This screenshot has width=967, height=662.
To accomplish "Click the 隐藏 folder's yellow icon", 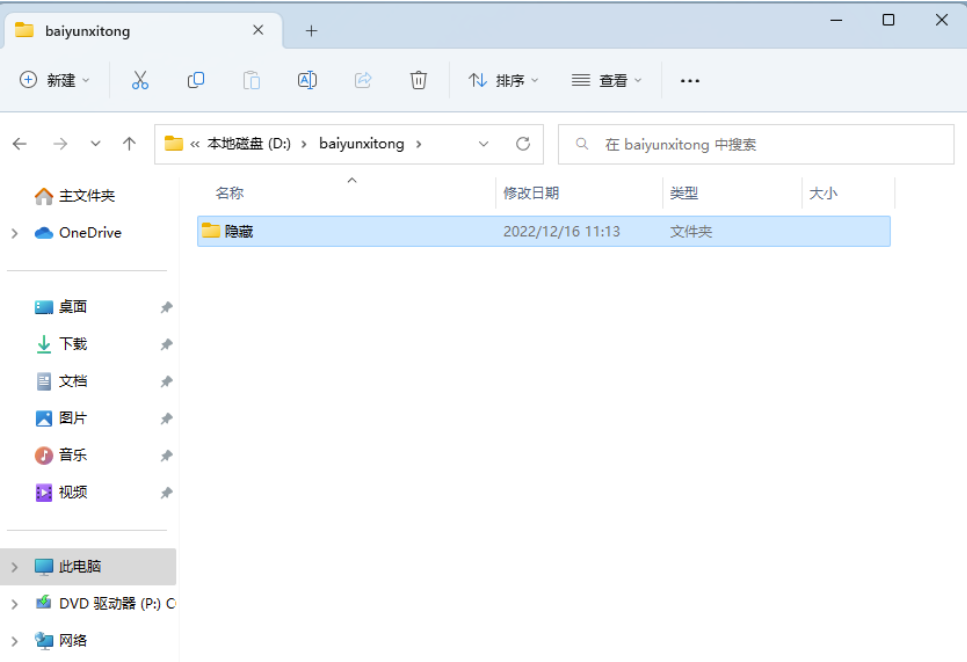I will pyautogui.click(x=211, y=231).
